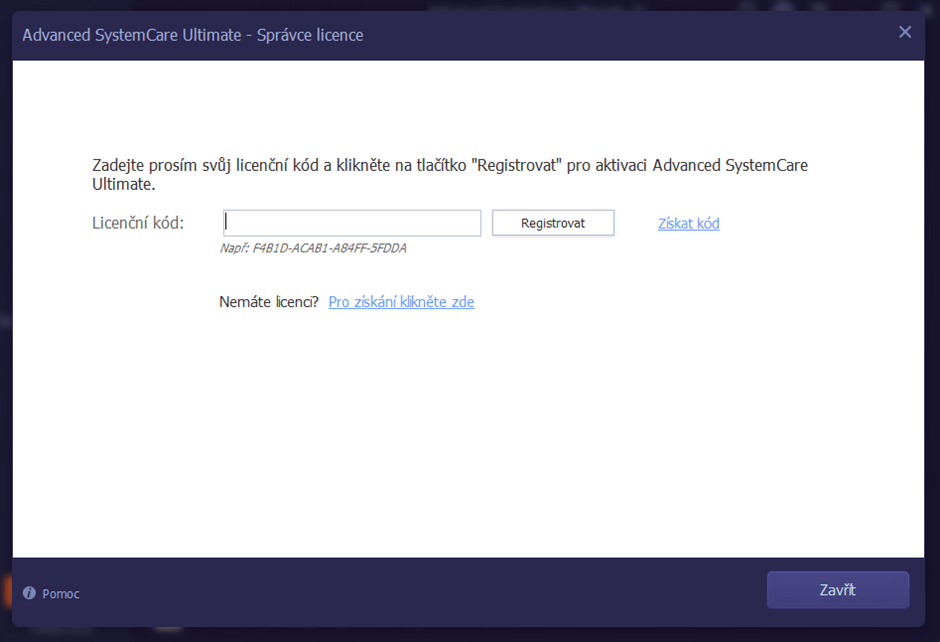Click the dialog title 'Advanced SystemCare Ultimate - Správce licence'
Viewport: 940px width, 642px height.
(x=192, y=35)
